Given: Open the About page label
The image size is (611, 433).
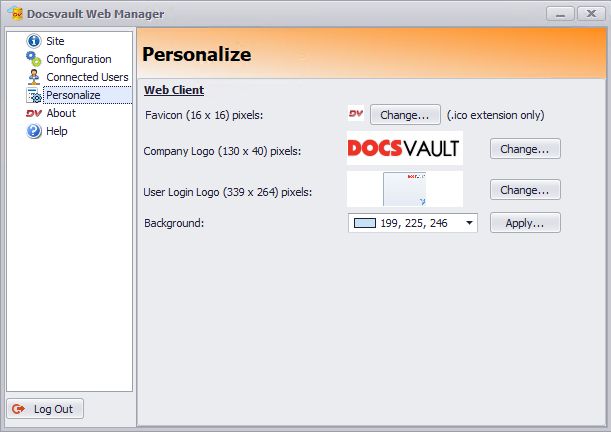Looking at the screenshot, I should (61, 113).
